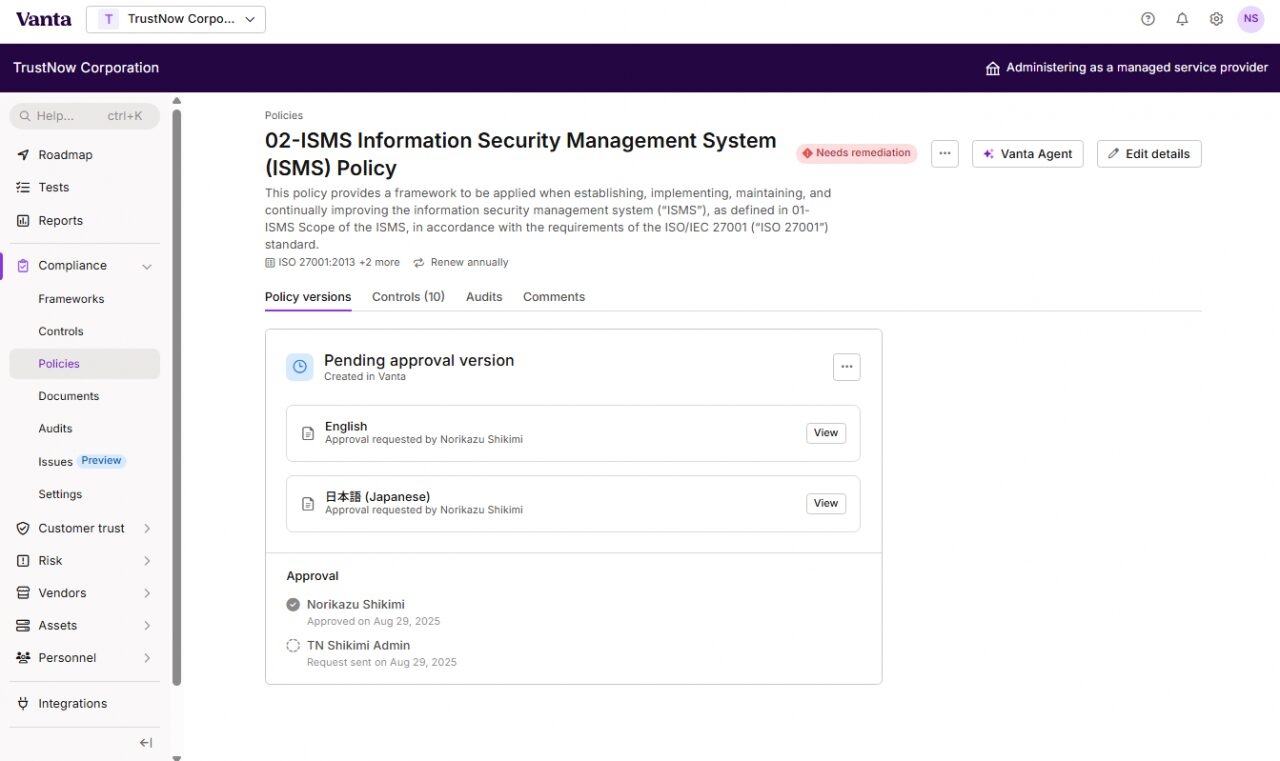Click the sidebar vertical scrollbar
Viewport: 1280px width, 761px height.
(177, 396)
